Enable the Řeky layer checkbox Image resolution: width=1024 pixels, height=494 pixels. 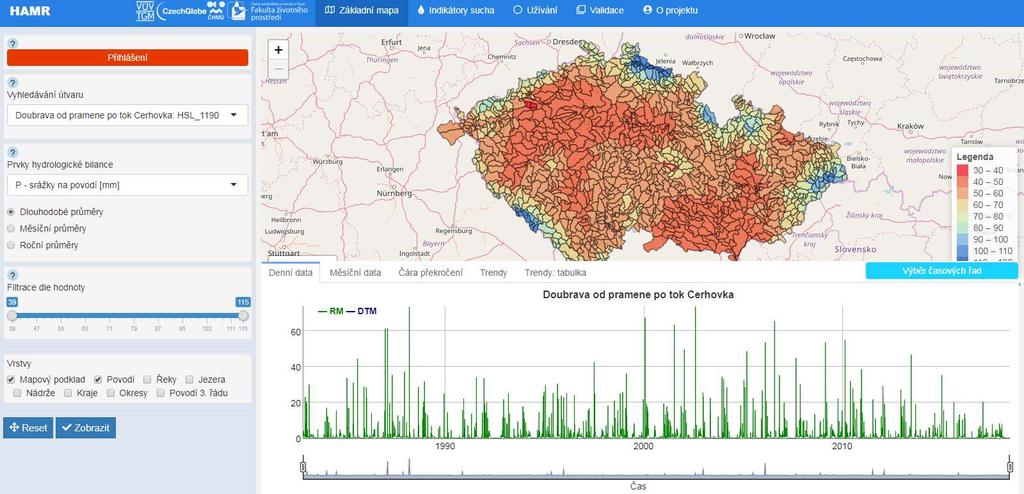148,380
